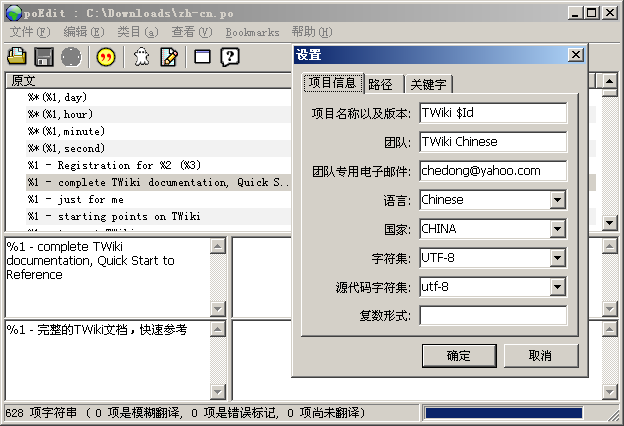Click the Save floppy disk icon
Screen dimensions: 624x426
click(44, 57)
